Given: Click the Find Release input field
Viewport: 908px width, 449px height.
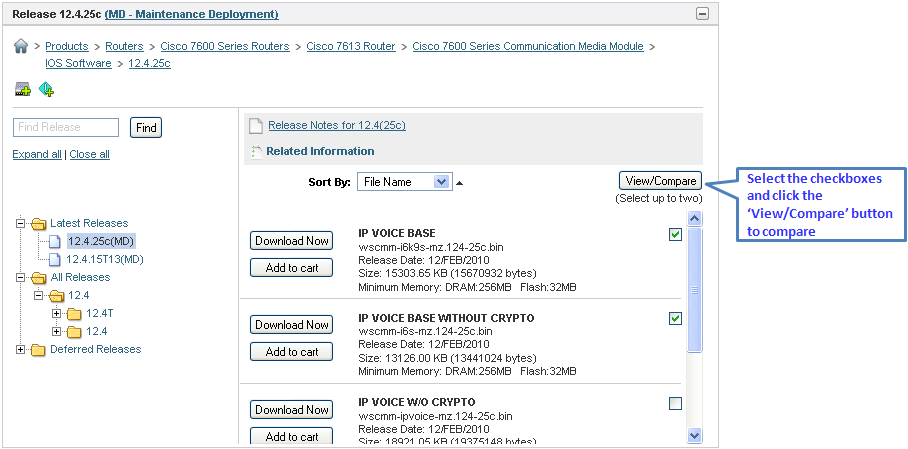Looking at the screenshot, I should (x=66, y=127).
